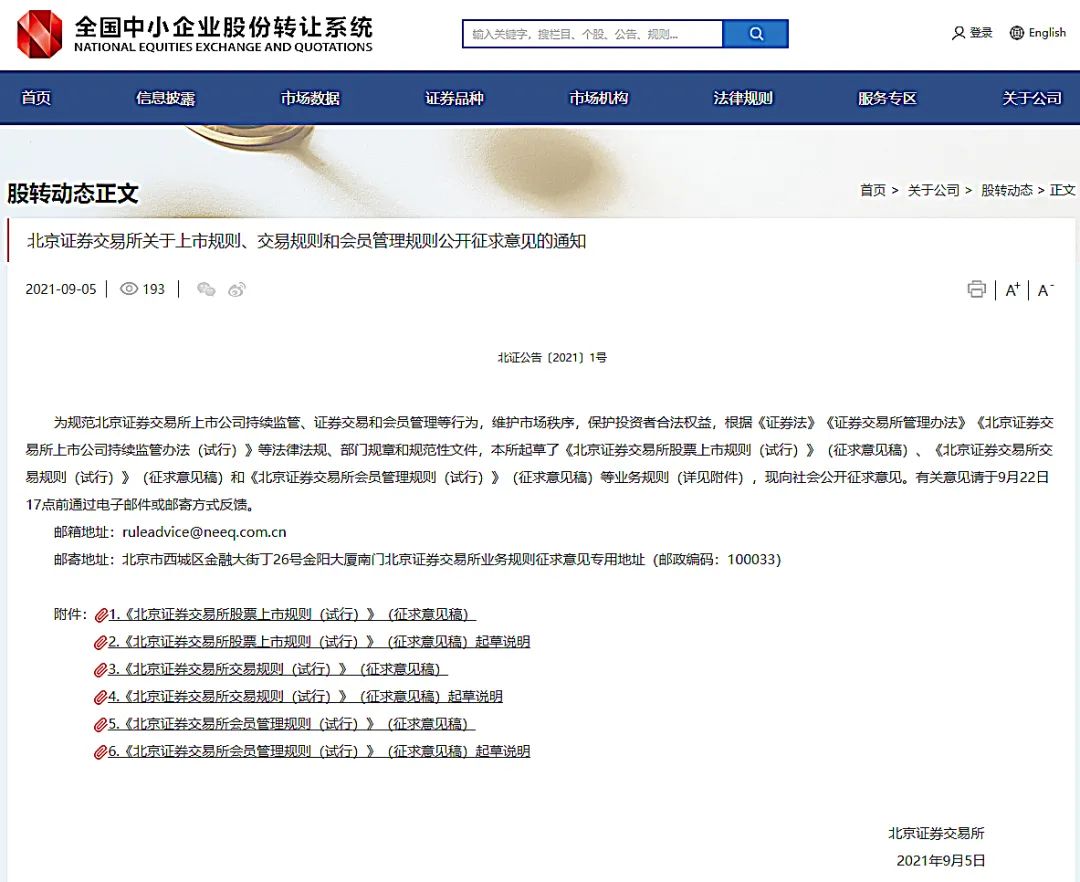Click 股转动态 in the breadcrumb
Viewport: 1080px width, 882px height.
1009,190
